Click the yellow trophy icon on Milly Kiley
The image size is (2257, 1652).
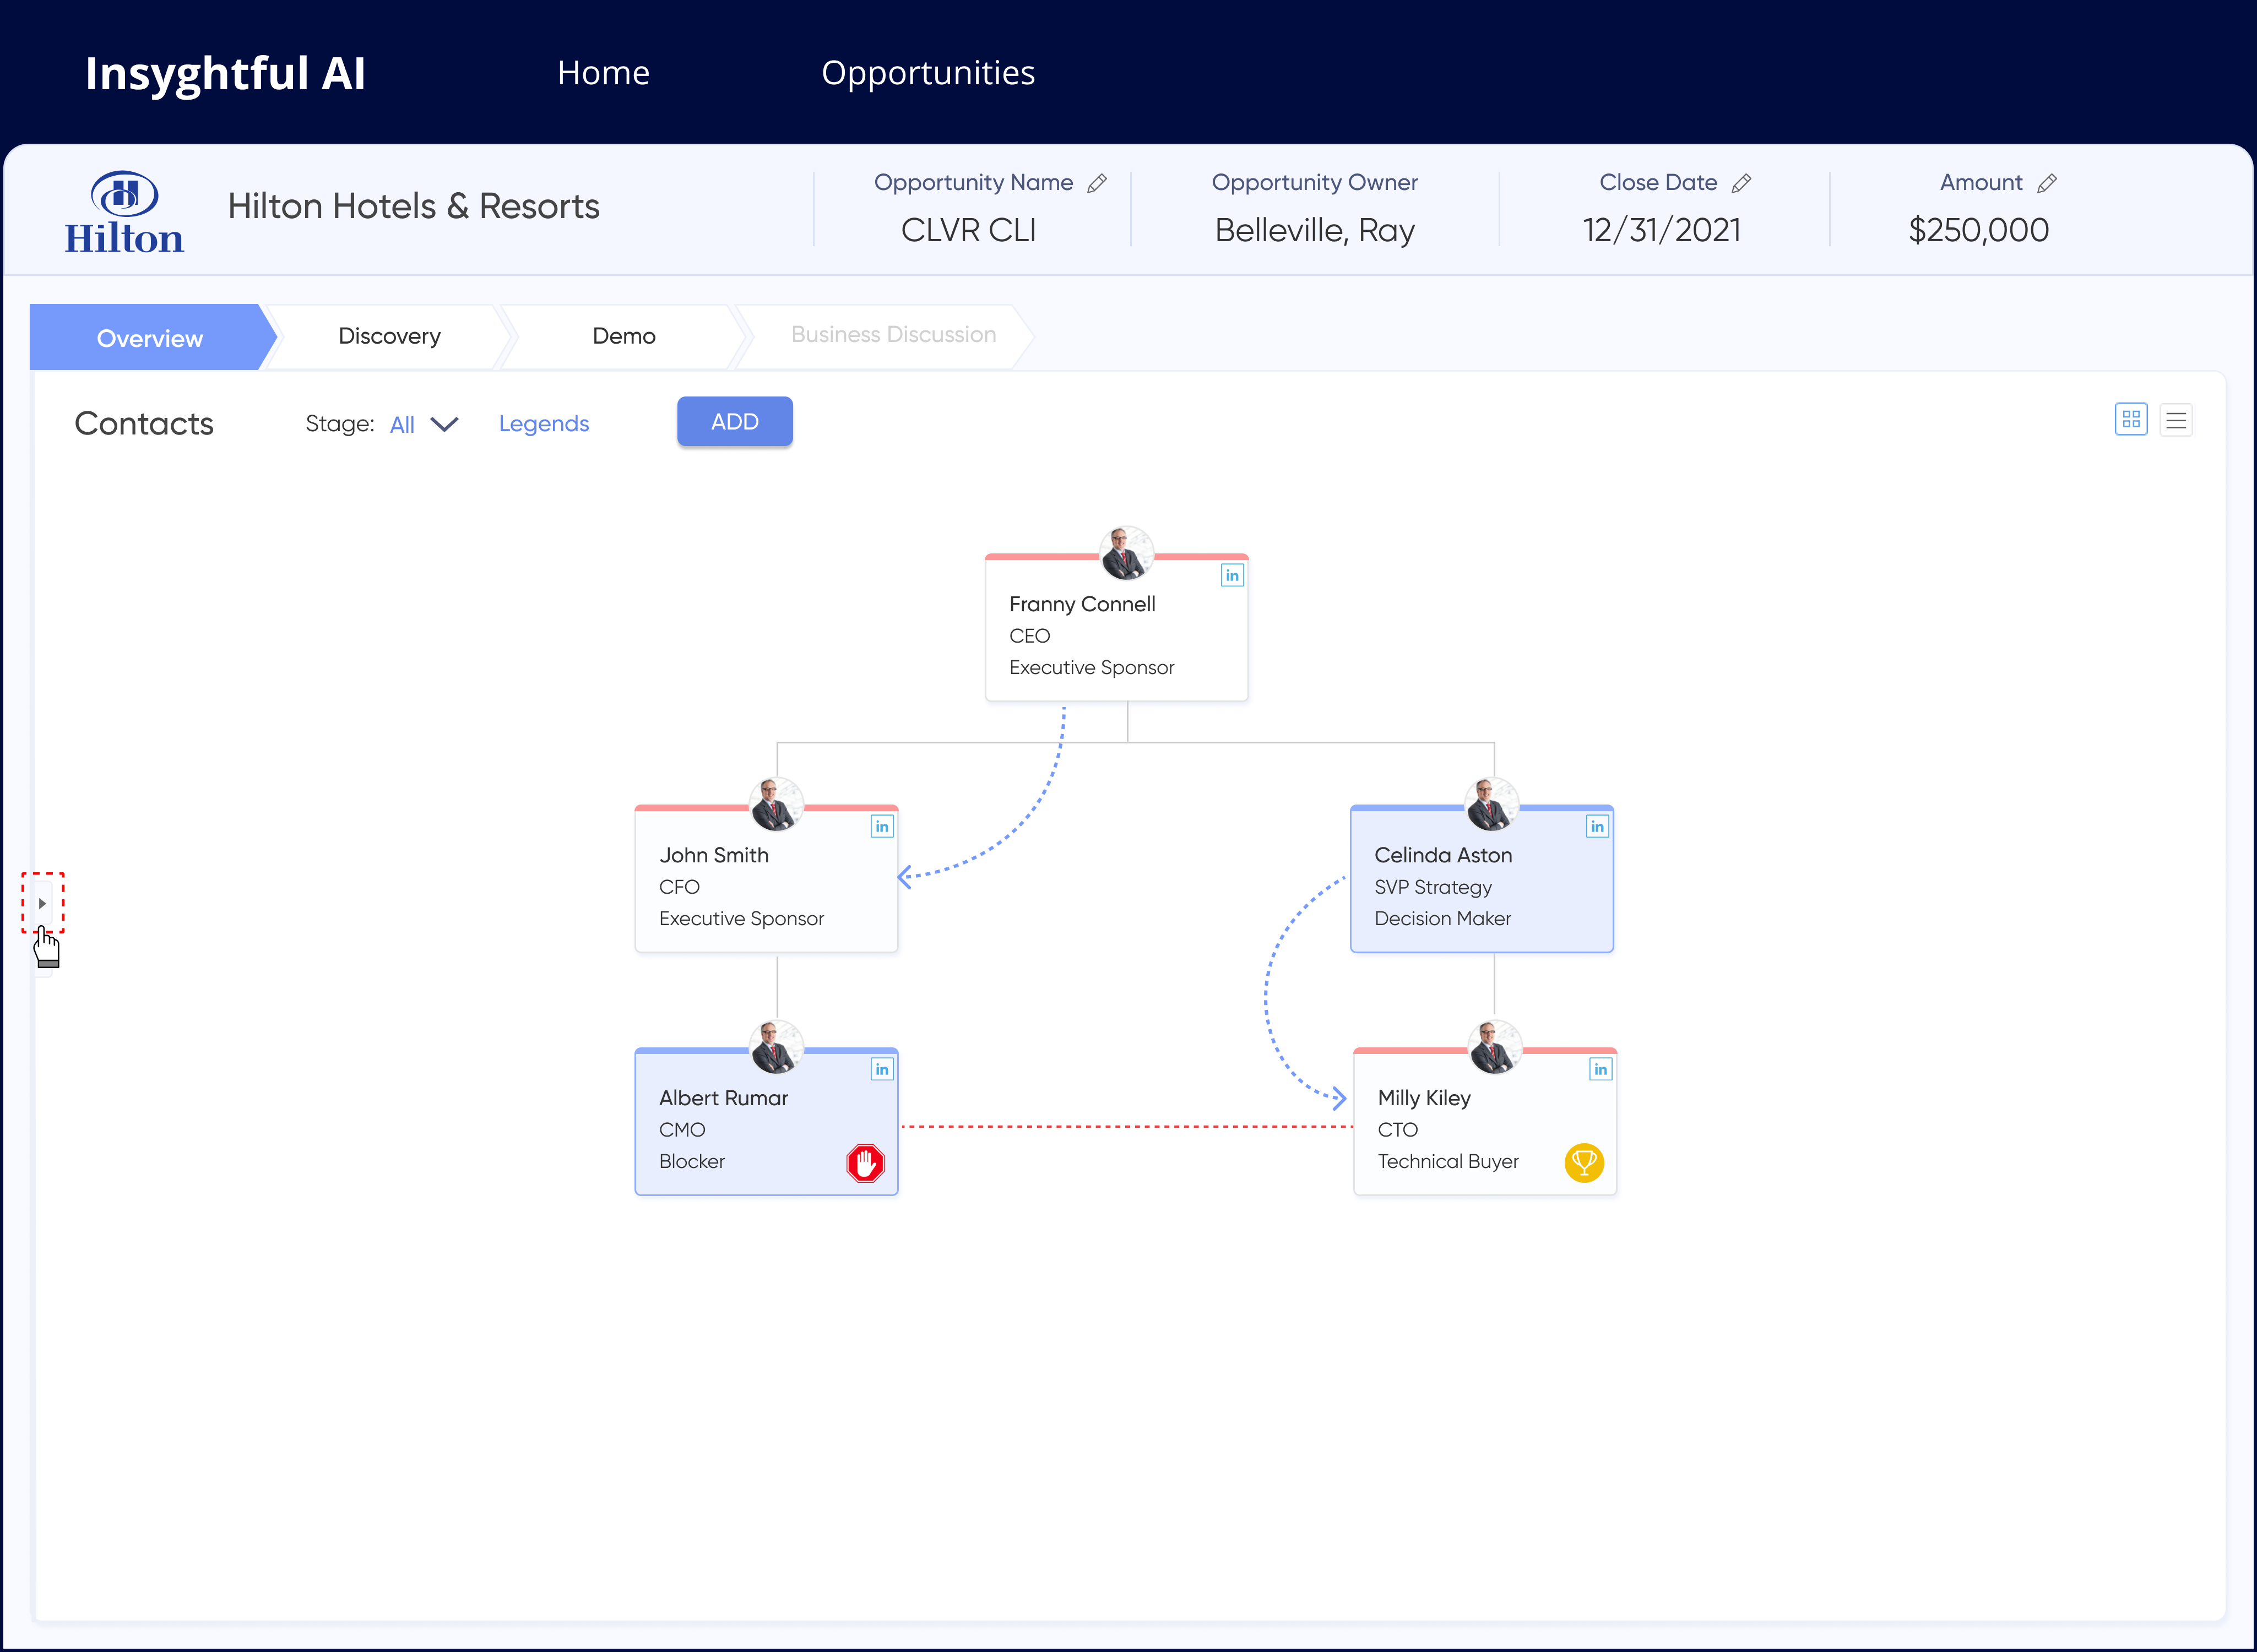pyautogui.click(x=1584, y=1163)
